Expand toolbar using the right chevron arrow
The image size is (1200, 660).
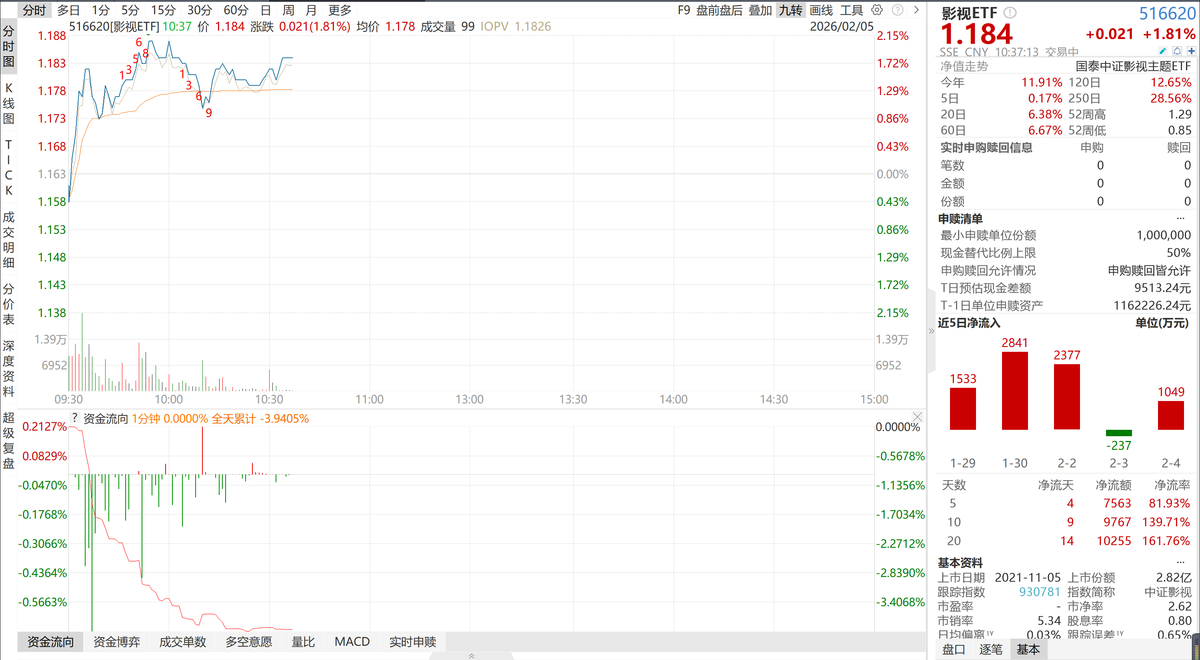tap(916, 10)
